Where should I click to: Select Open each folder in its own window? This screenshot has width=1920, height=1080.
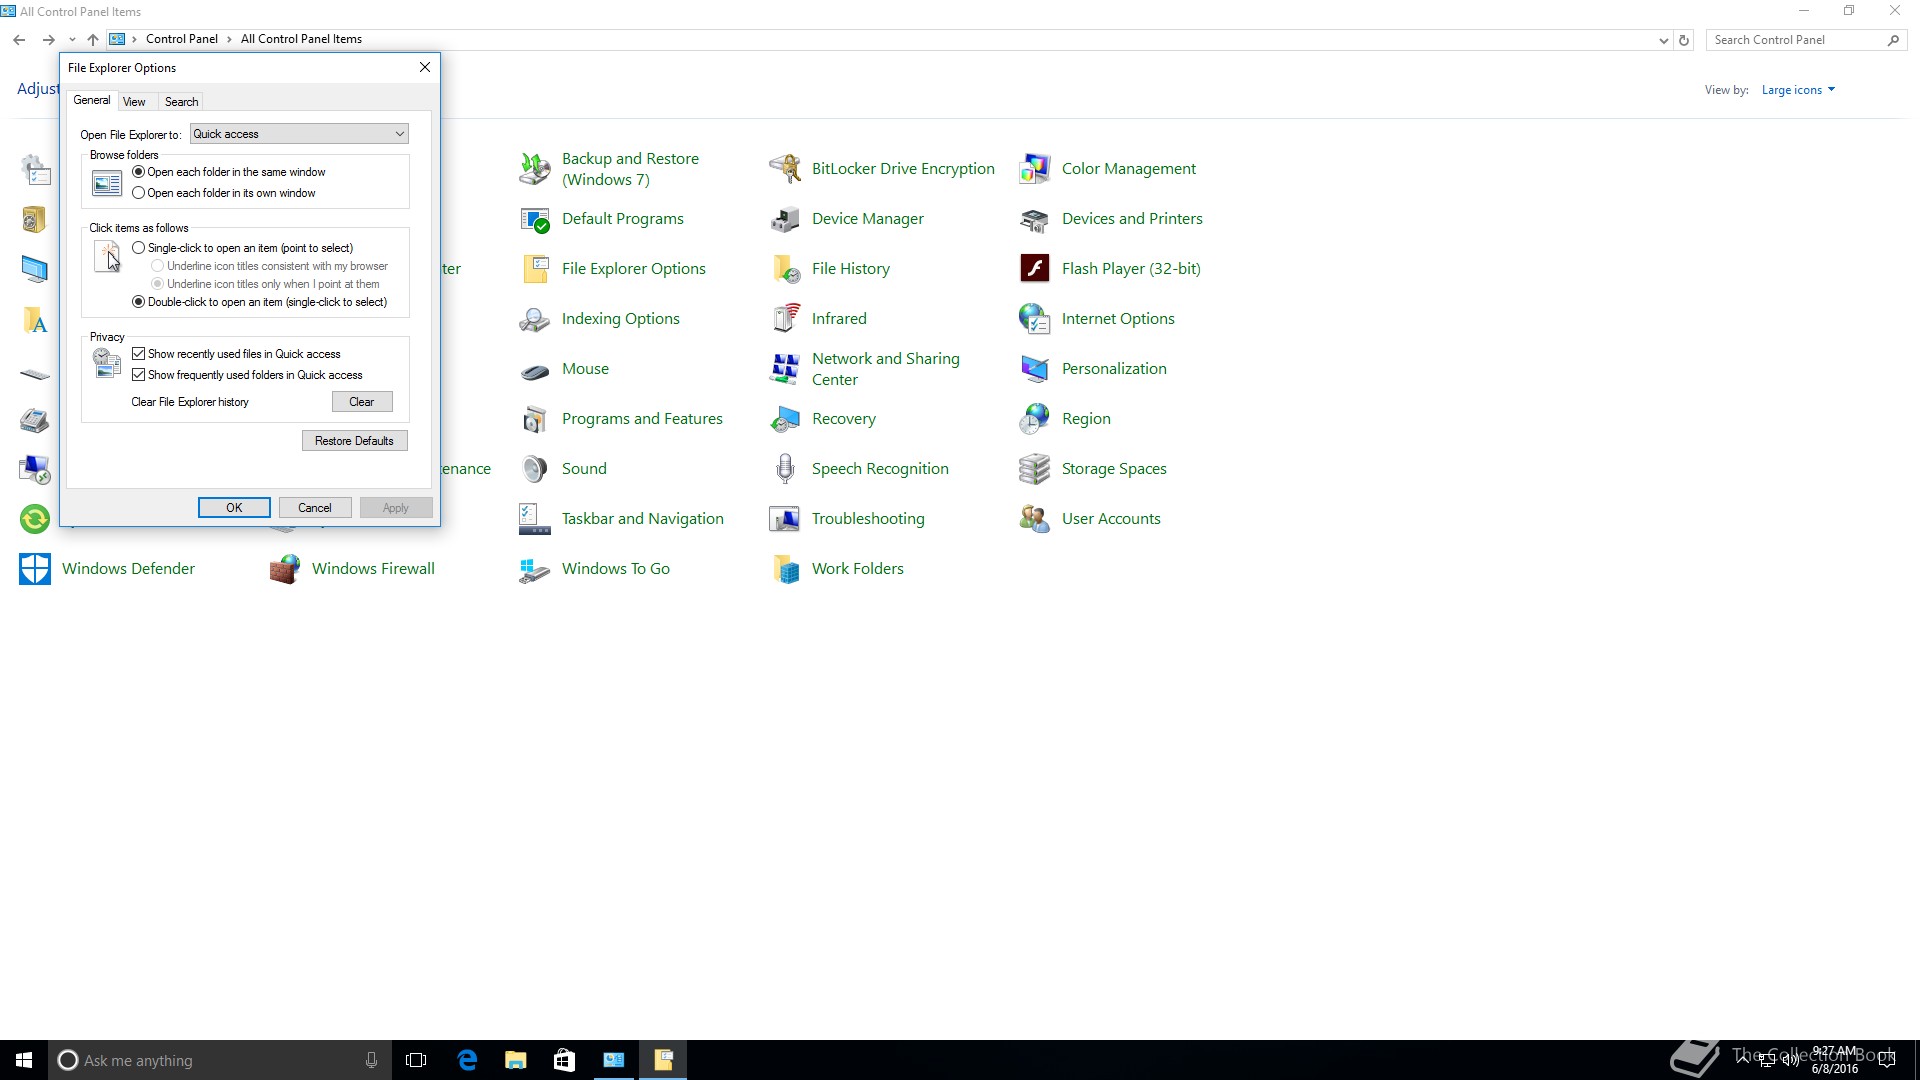click(139, 193)
